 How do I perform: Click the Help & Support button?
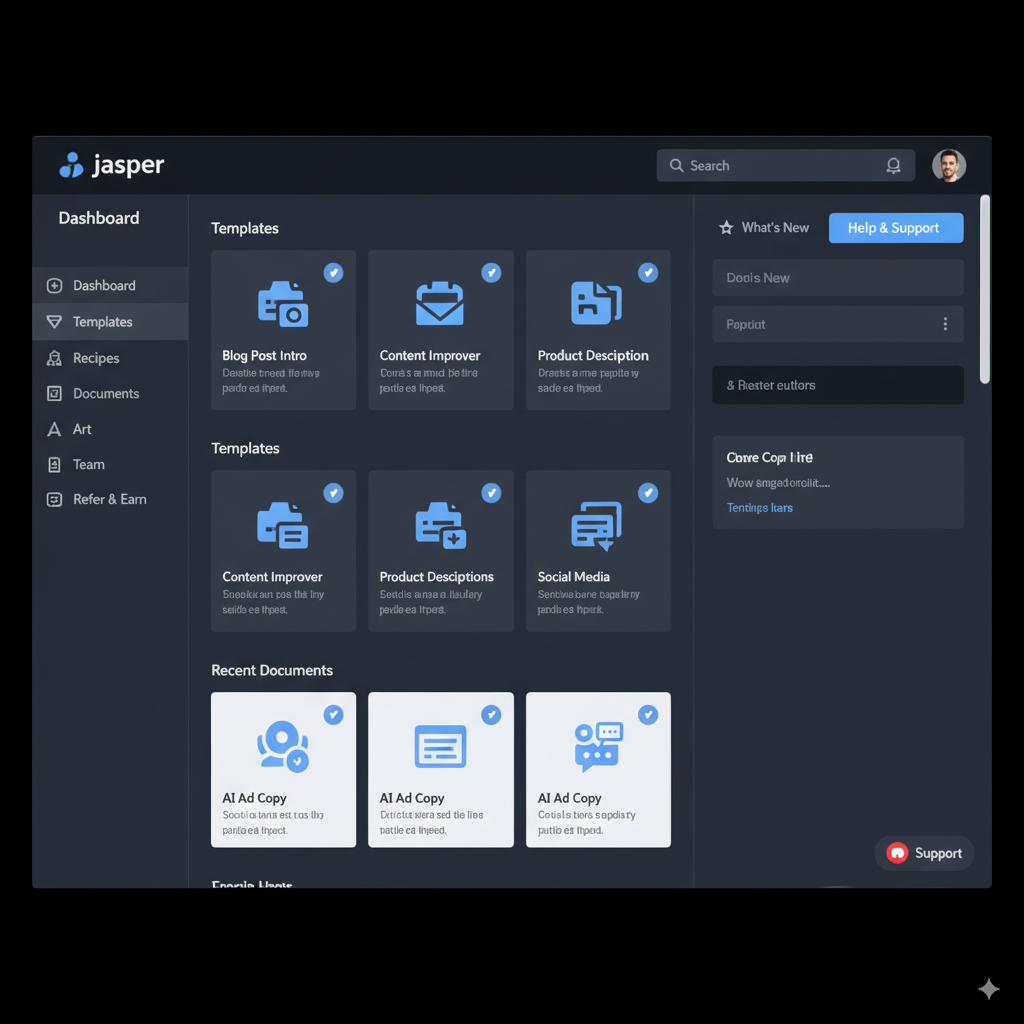[895, 228]
